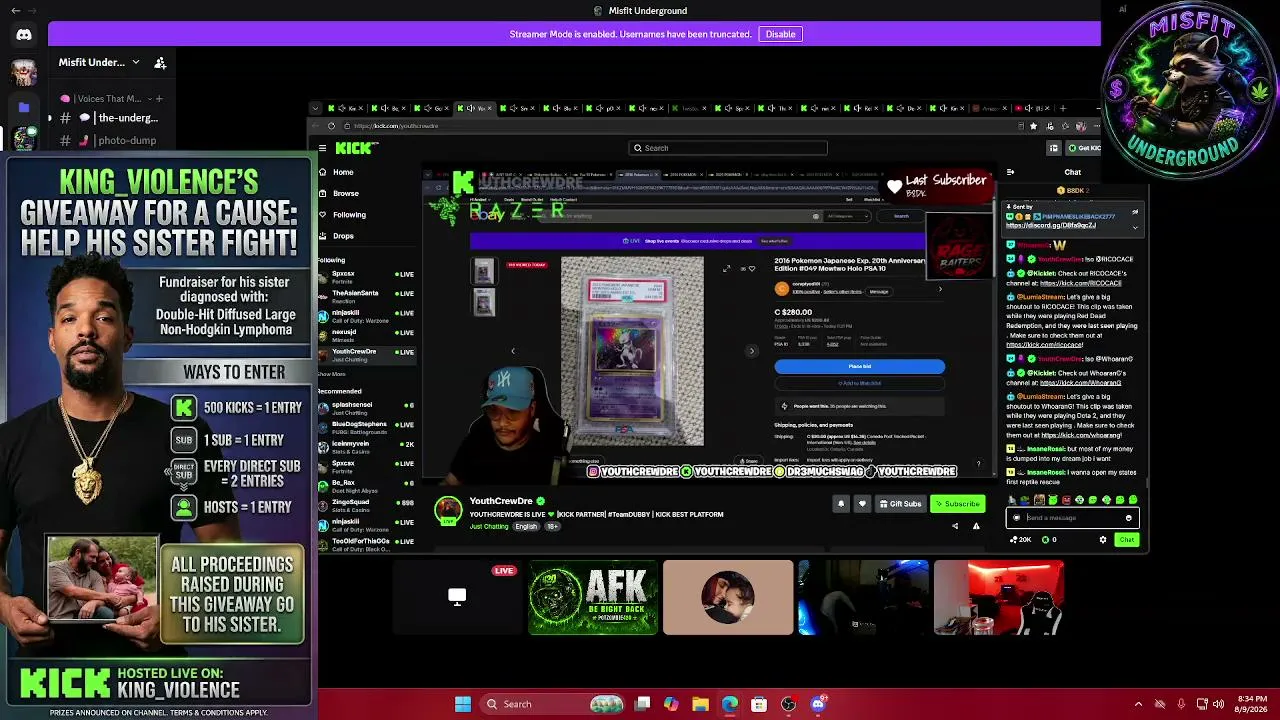Toggle follow heart for YouthCrewDre

[862, 504]
